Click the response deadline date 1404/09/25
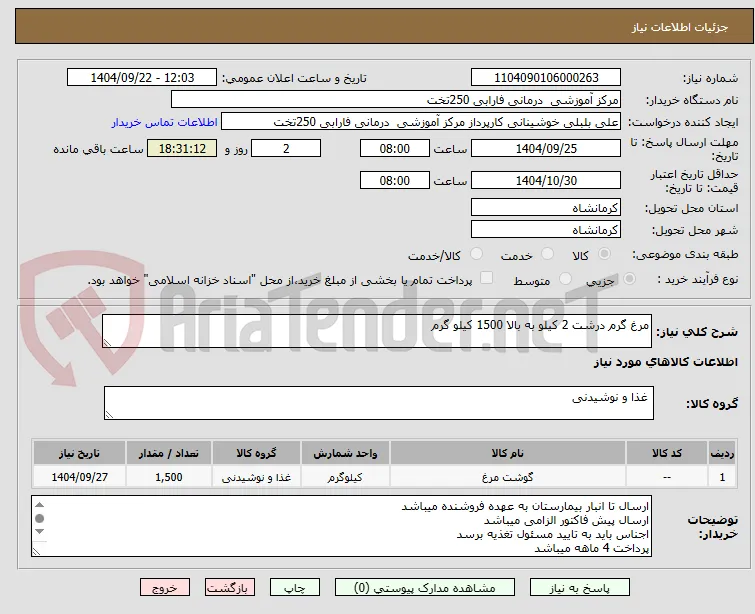This screenshot has height=614, width=755. [x=546, y=148]
